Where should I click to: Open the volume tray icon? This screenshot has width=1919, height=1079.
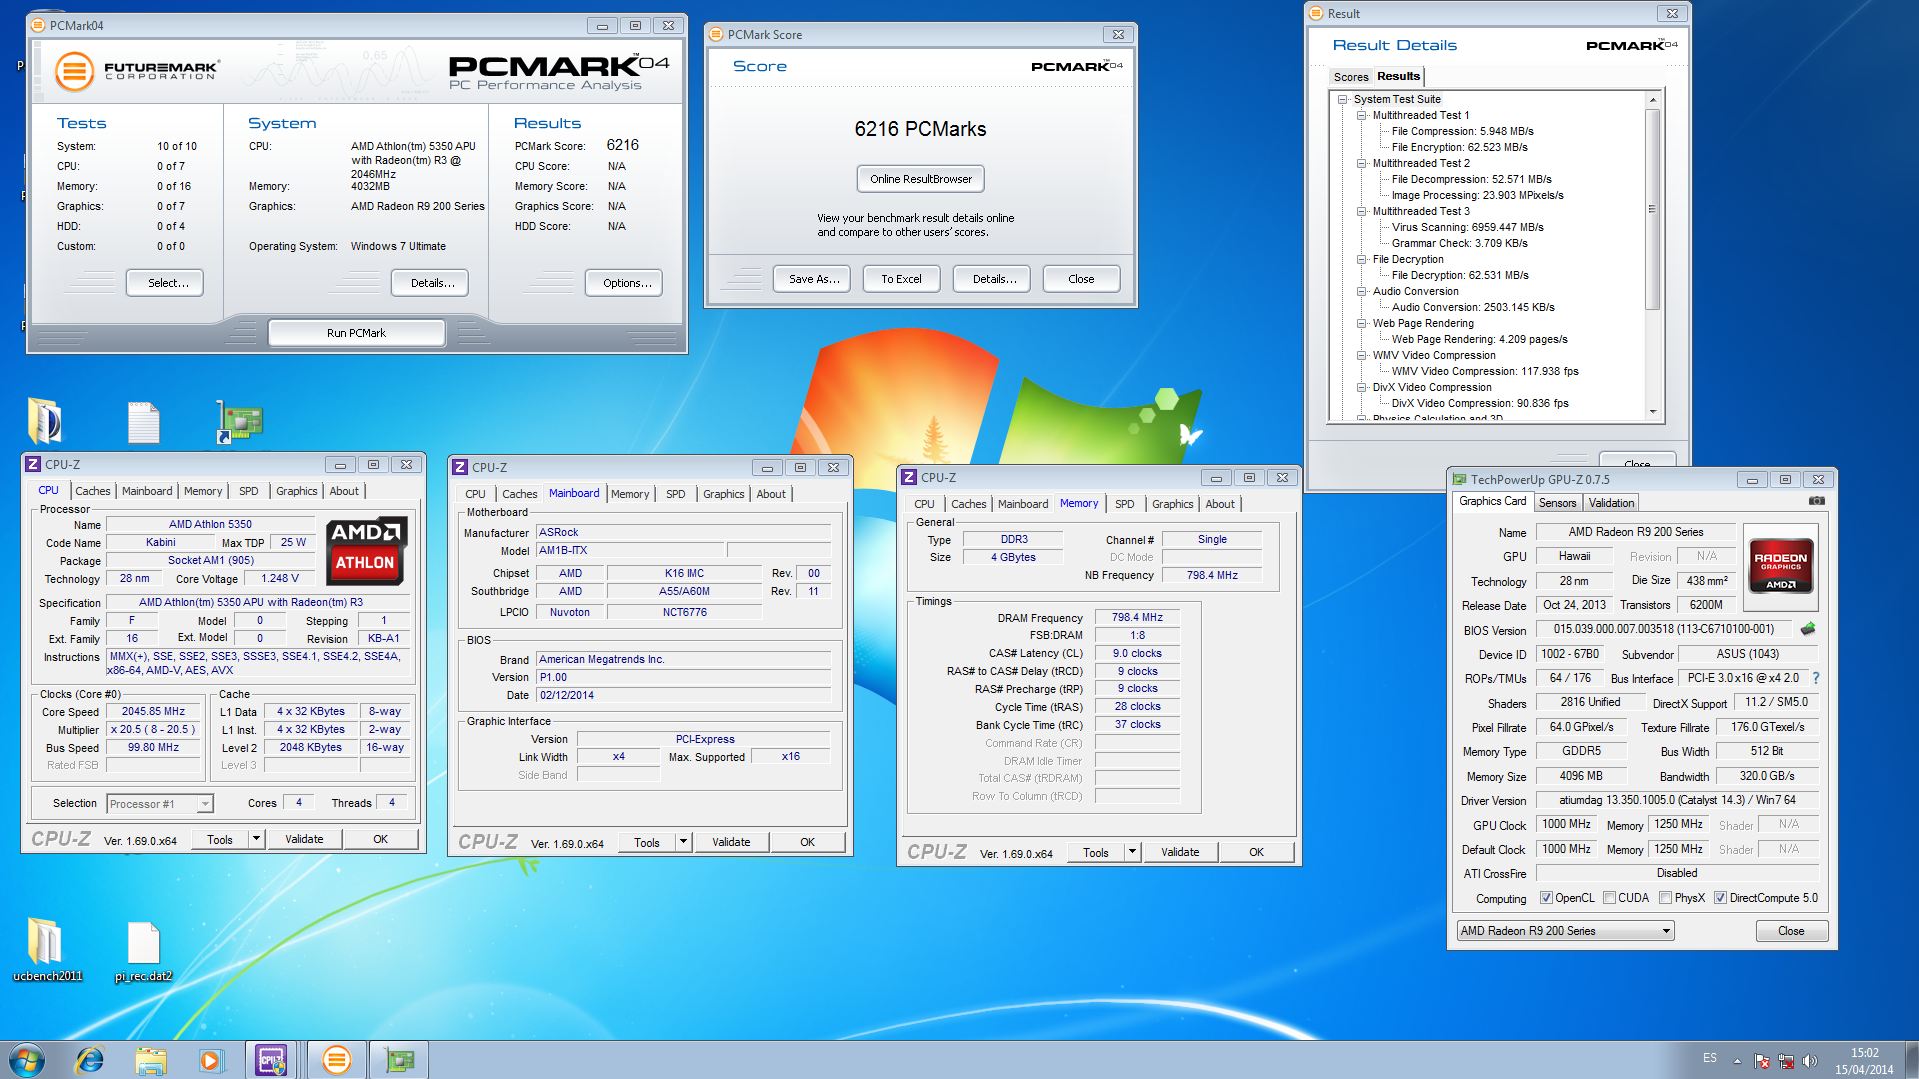click(1809, 1061)
